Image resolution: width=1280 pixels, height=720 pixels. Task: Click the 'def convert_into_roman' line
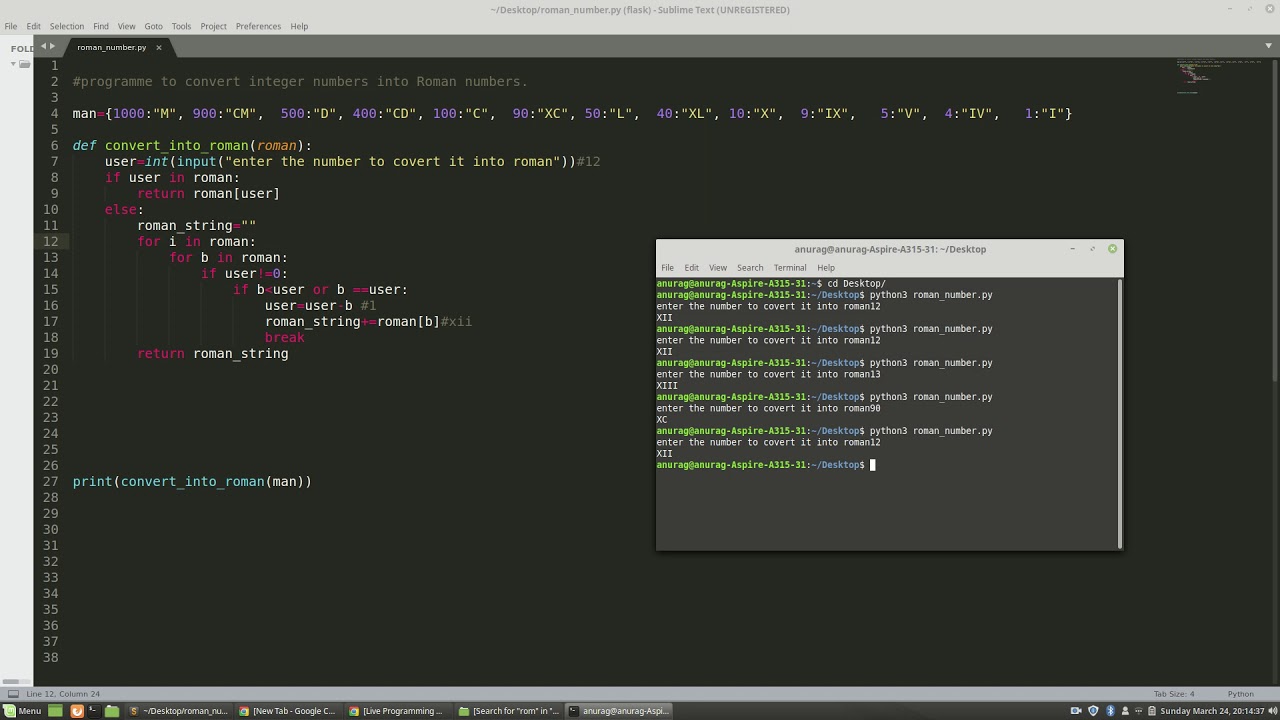click(192, 145)
